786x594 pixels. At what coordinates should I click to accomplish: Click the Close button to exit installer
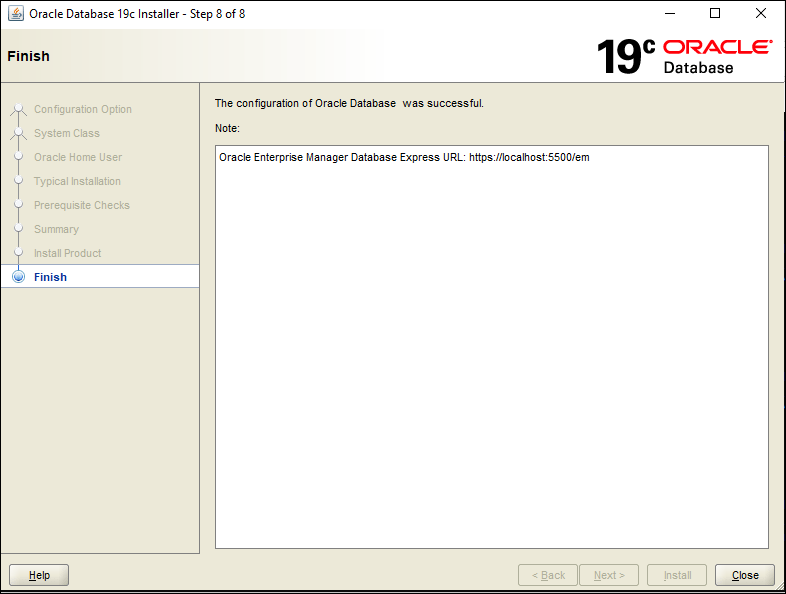(744, 575)
